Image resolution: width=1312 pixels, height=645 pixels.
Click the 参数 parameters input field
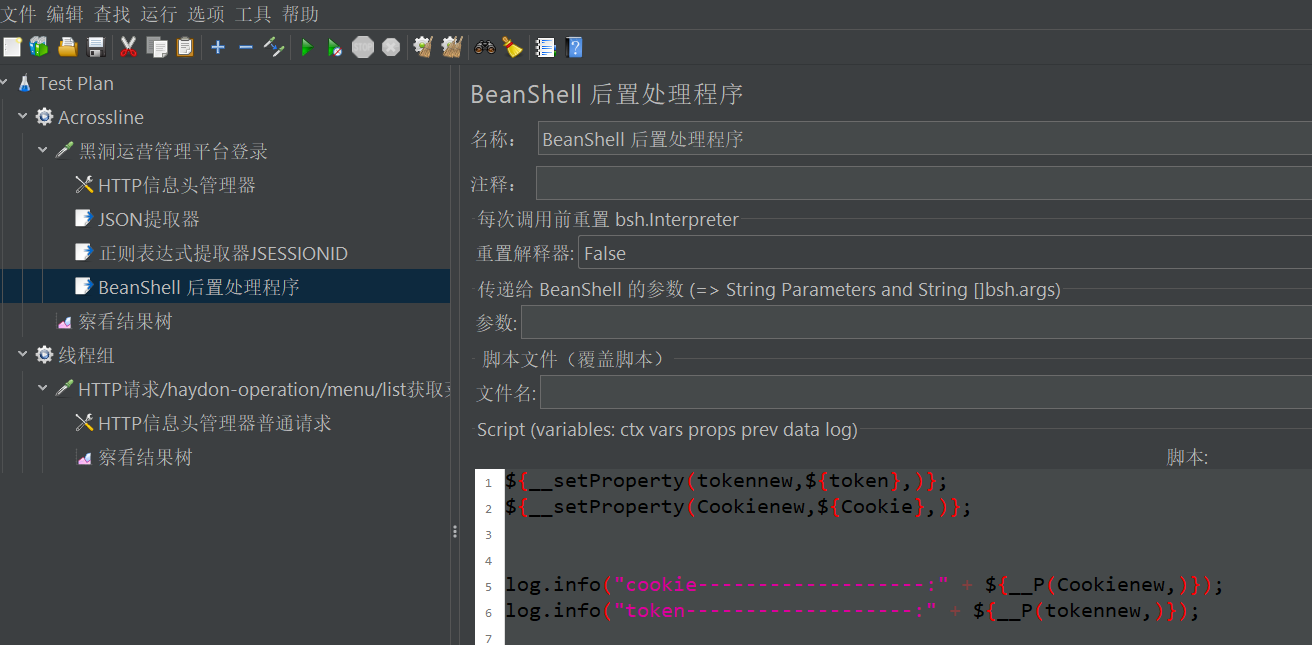coord(916,323)
